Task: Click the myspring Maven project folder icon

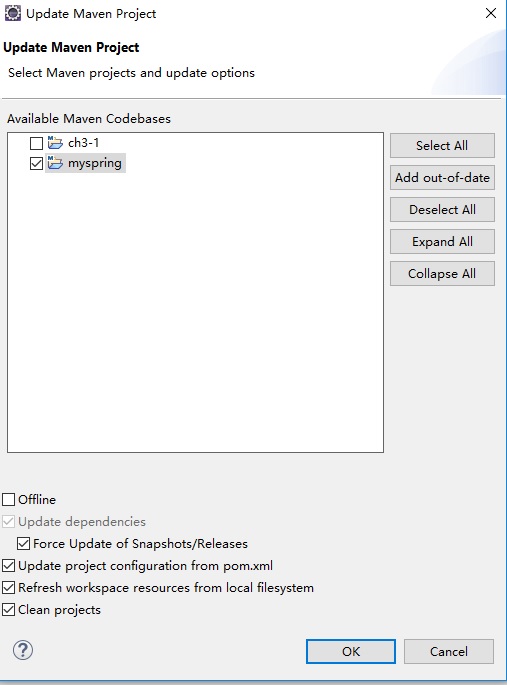Action: coord(55,163)
